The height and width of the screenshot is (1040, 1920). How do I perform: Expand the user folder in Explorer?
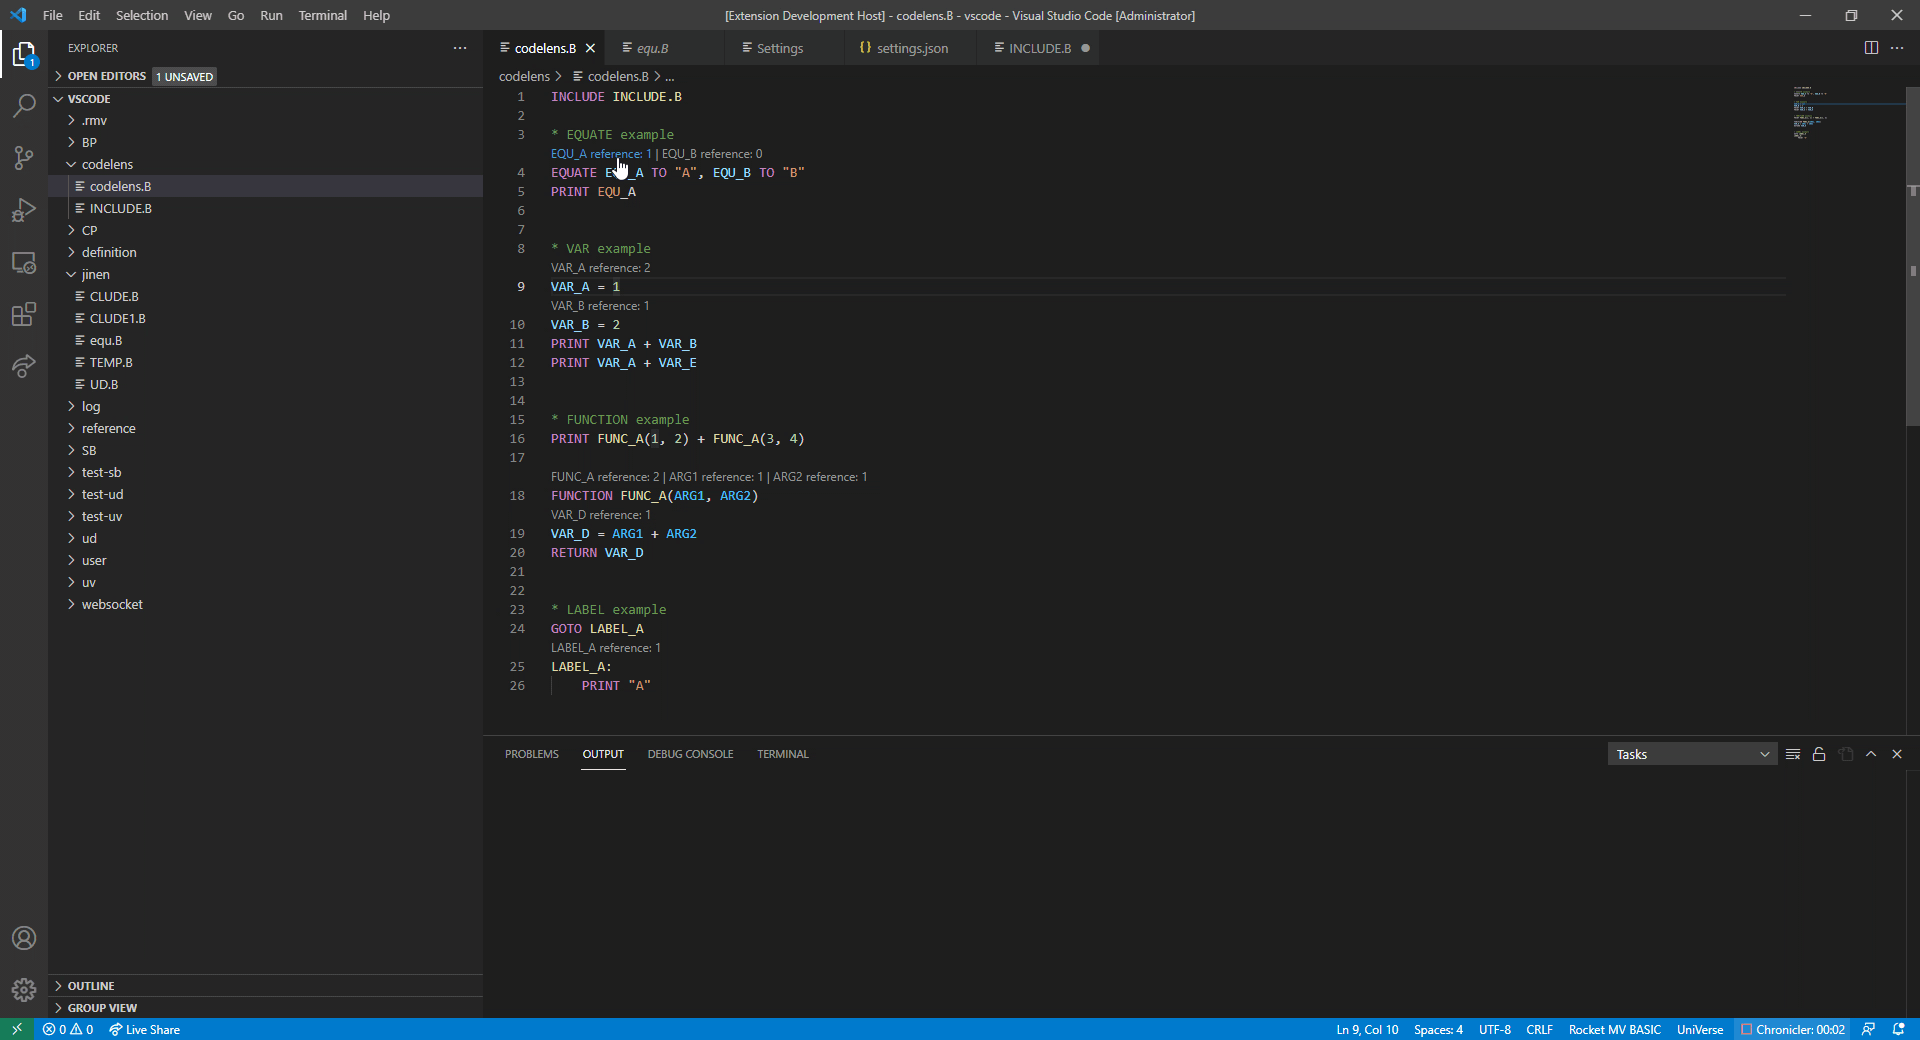[x=96, y=560]
